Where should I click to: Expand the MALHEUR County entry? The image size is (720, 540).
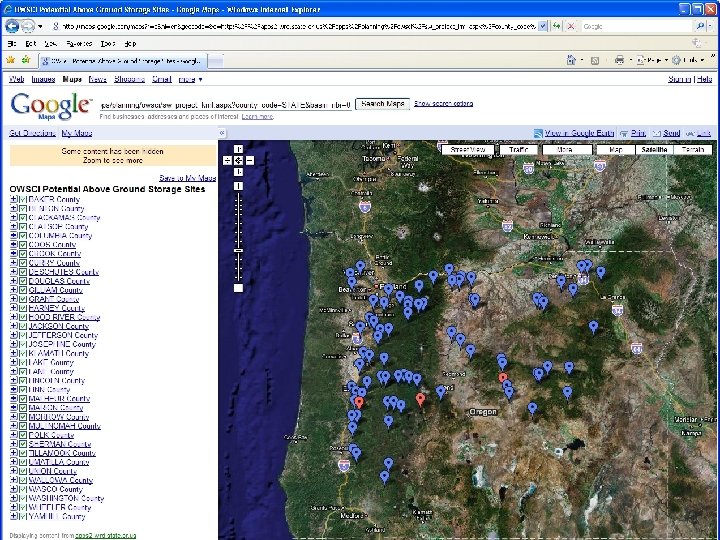coord(14,399)
